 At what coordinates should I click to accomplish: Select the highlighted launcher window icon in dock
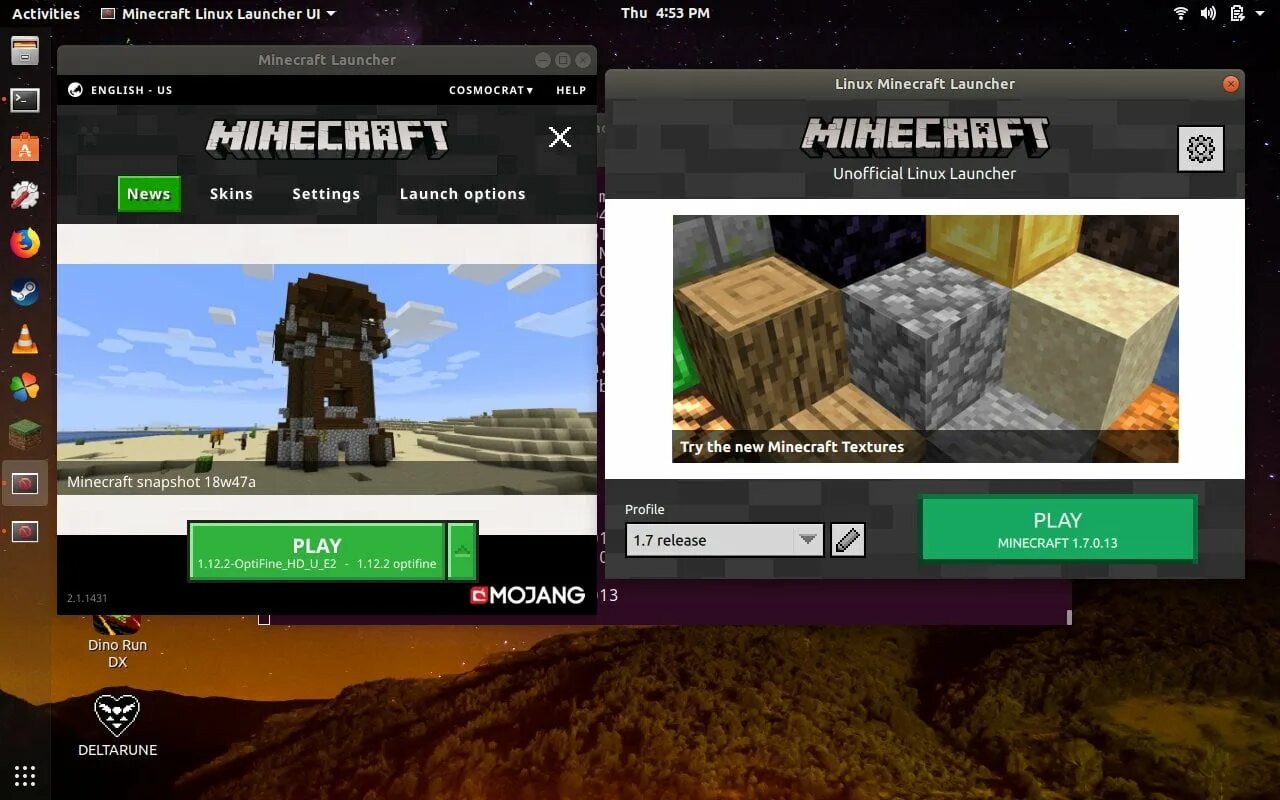pyautogui.click(x=25, y=484)
